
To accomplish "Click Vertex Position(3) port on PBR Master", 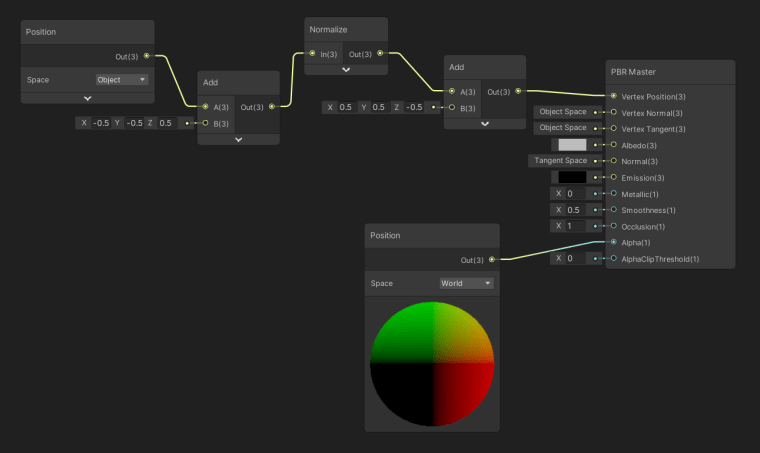I will coord(614,96).
